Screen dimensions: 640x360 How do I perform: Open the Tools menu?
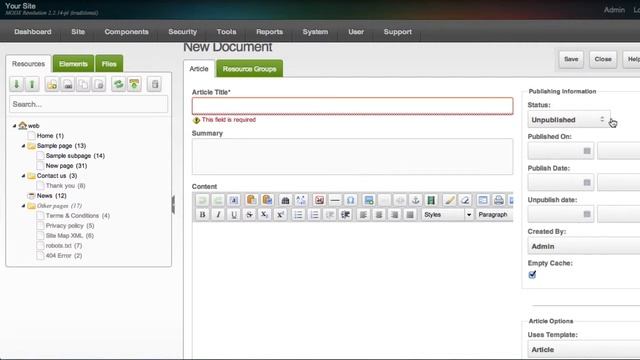[x=227, y=32]
